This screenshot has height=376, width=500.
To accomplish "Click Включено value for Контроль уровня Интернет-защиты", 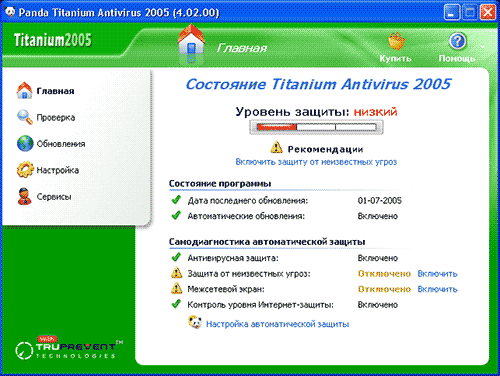I will [378, 305].
